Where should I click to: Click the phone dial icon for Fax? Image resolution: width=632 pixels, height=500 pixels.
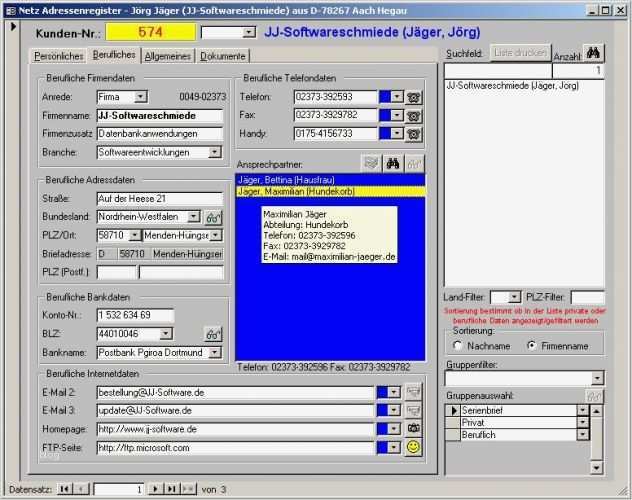coord(414,116)
